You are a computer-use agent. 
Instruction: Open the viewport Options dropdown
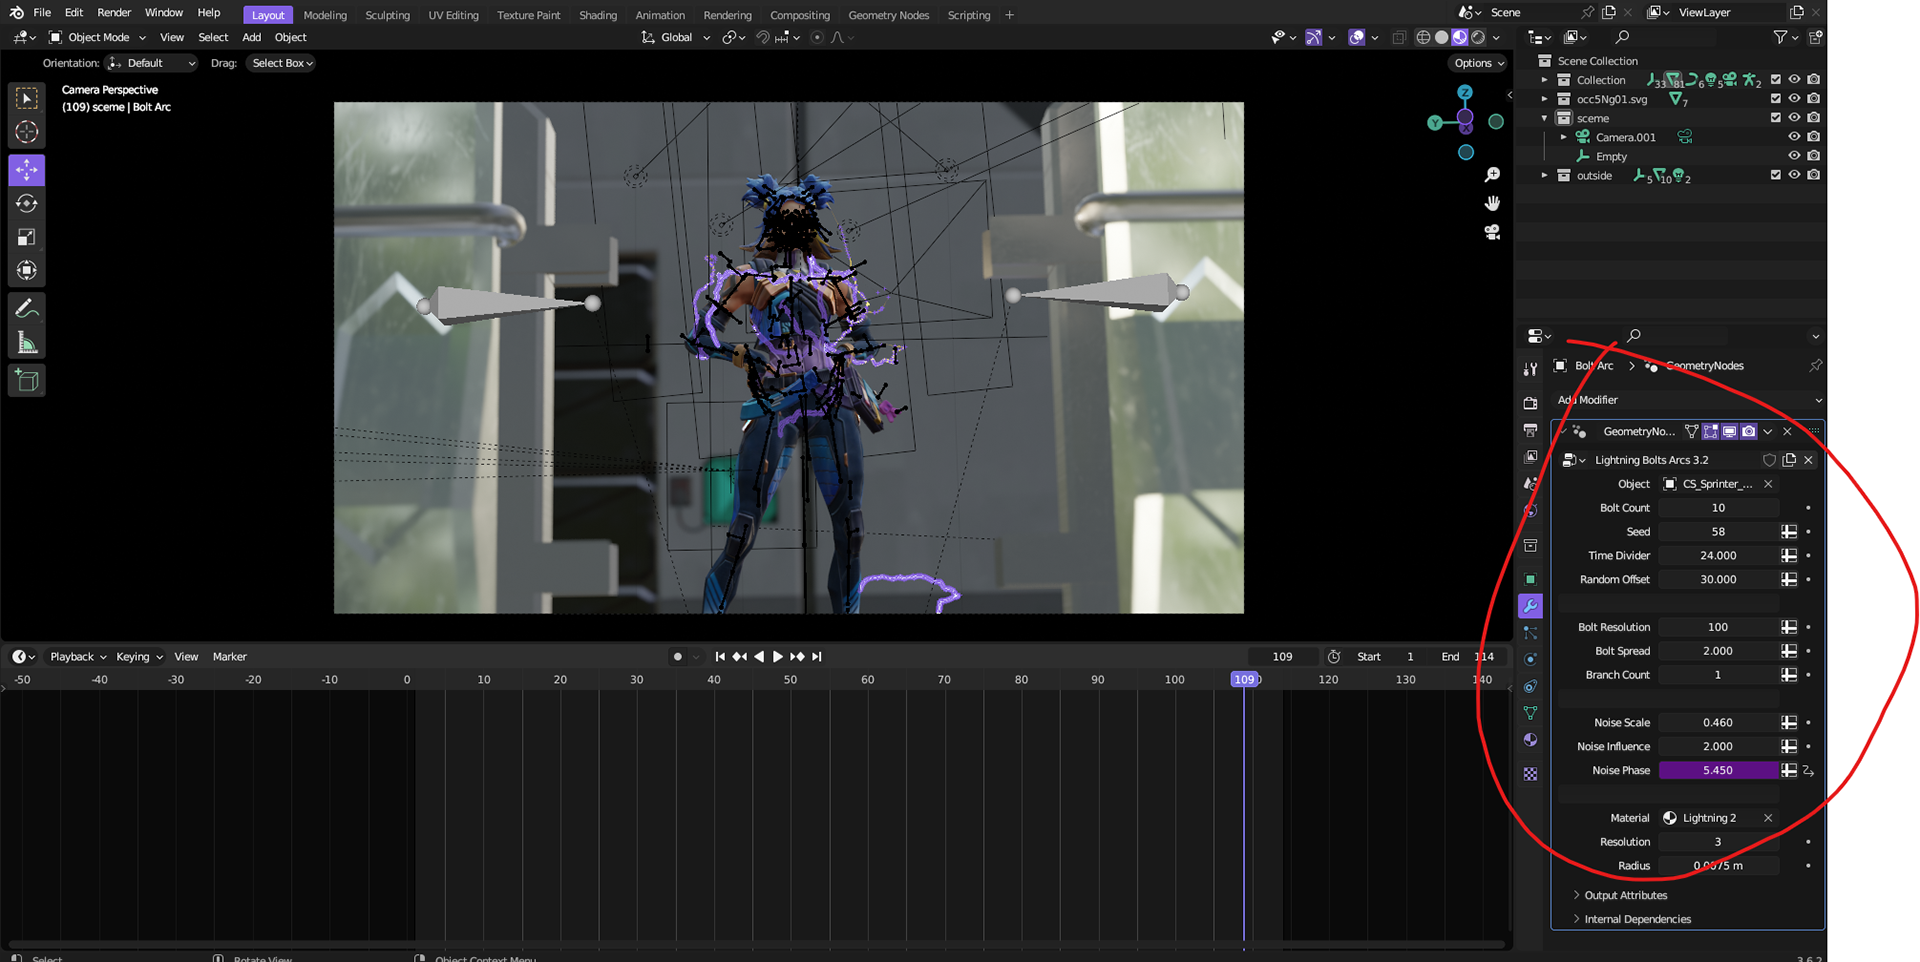point(1479,63)
